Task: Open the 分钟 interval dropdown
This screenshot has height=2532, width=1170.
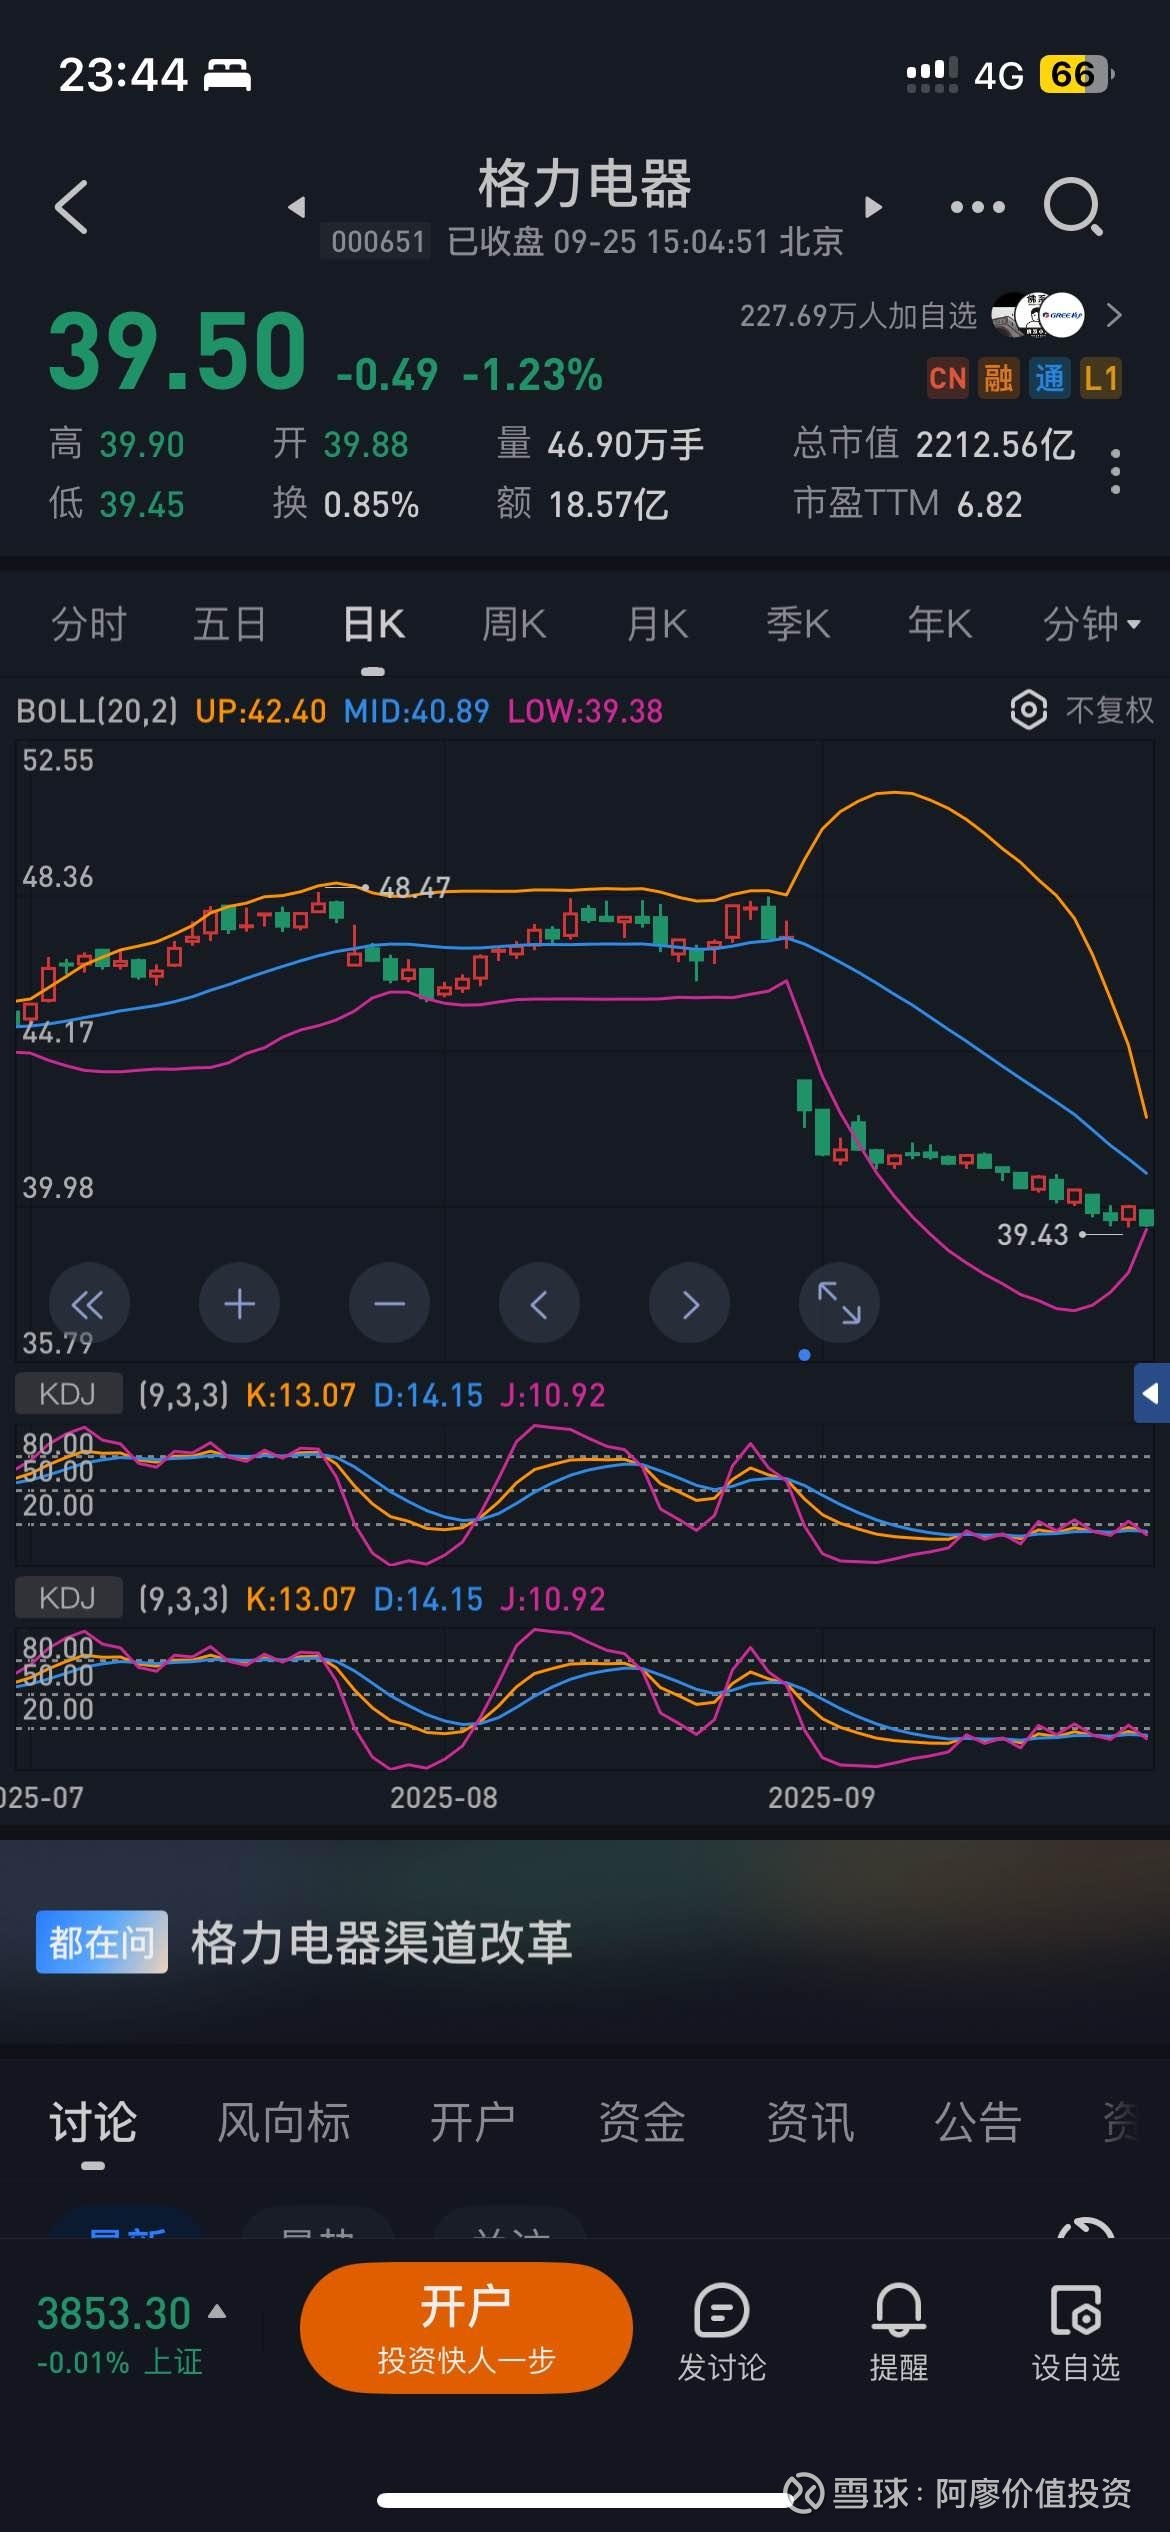Action: click(1091, 624)
